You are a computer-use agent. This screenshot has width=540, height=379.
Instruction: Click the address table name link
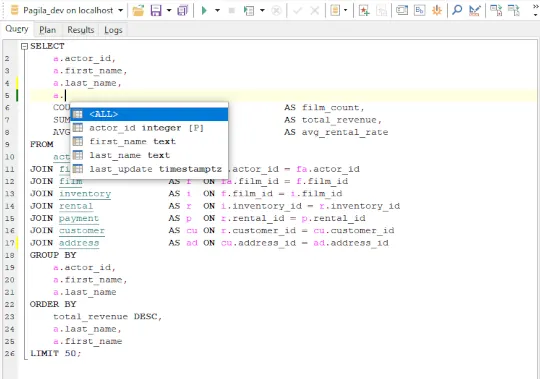pyautogui.click(x=79, y=243)
